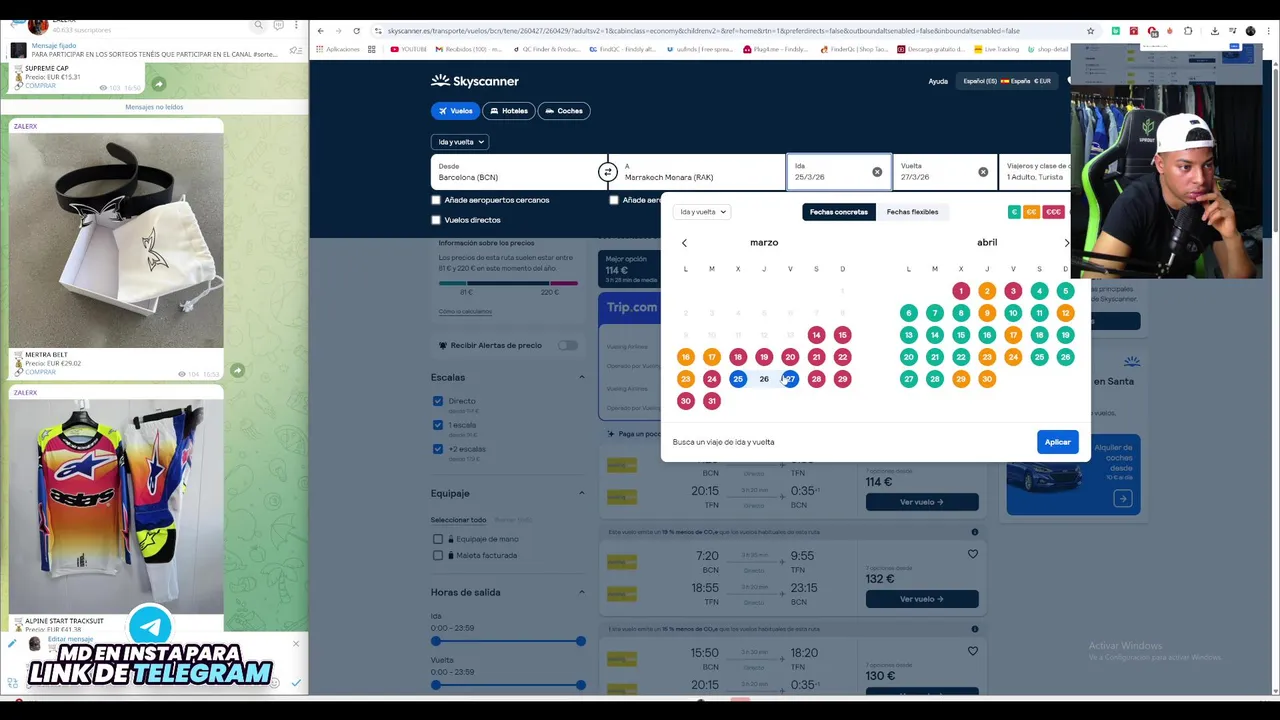Click 'Ver vuelo' for 114 € flight
The height and width of the screenshot is (720, 1280).
(922, 502)
